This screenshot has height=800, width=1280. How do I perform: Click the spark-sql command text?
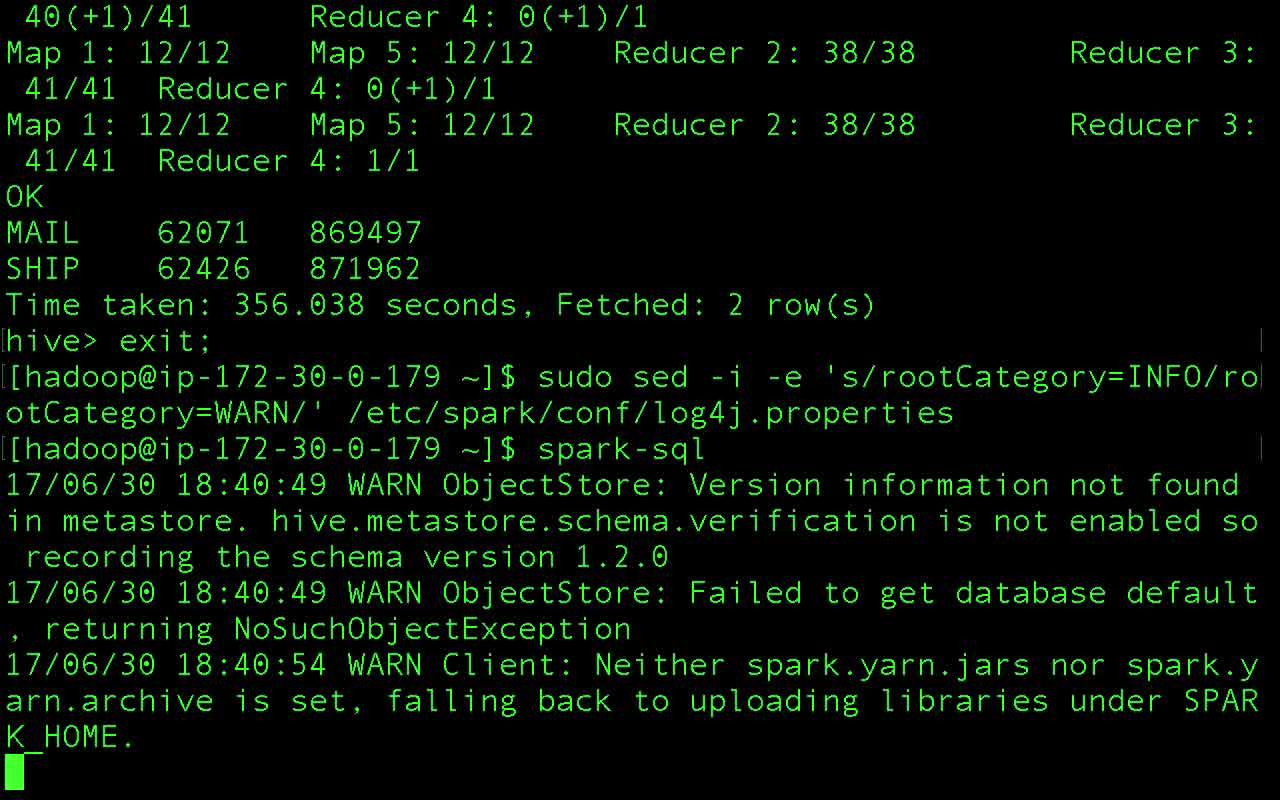point(621,450)
